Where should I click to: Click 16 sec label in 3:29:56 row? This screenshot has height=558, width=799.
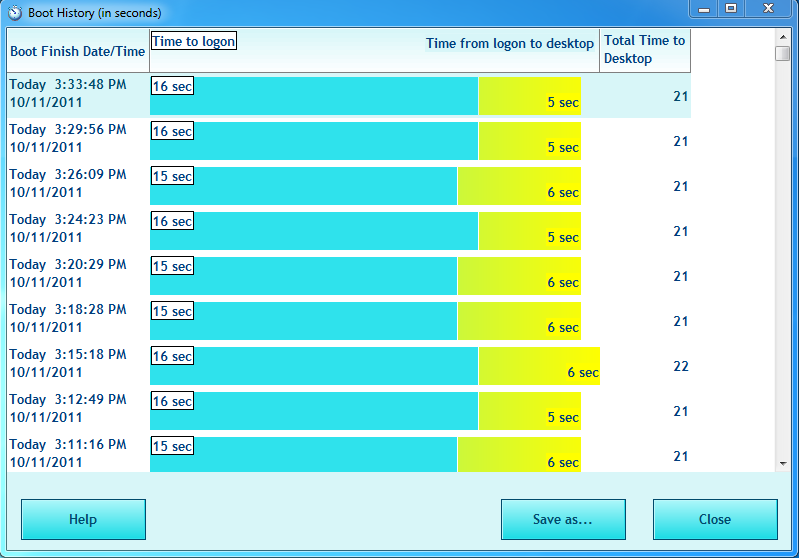[172, 131]
